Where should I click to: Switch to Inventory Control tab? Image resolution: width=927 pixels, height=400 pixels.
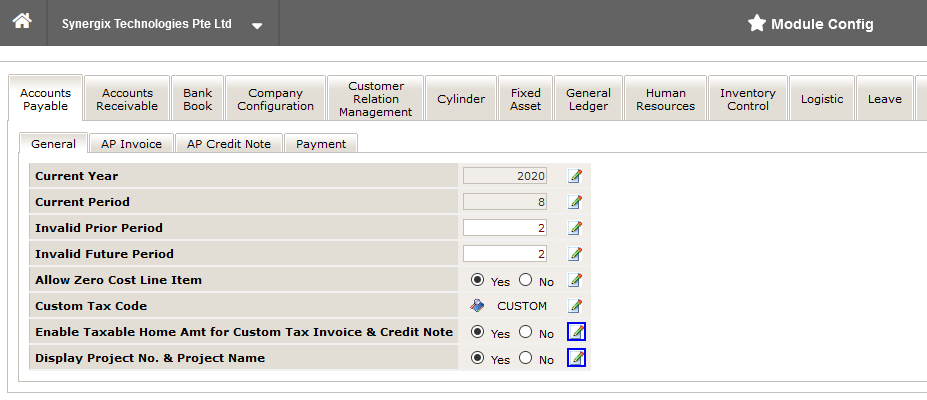coord(748,99)
